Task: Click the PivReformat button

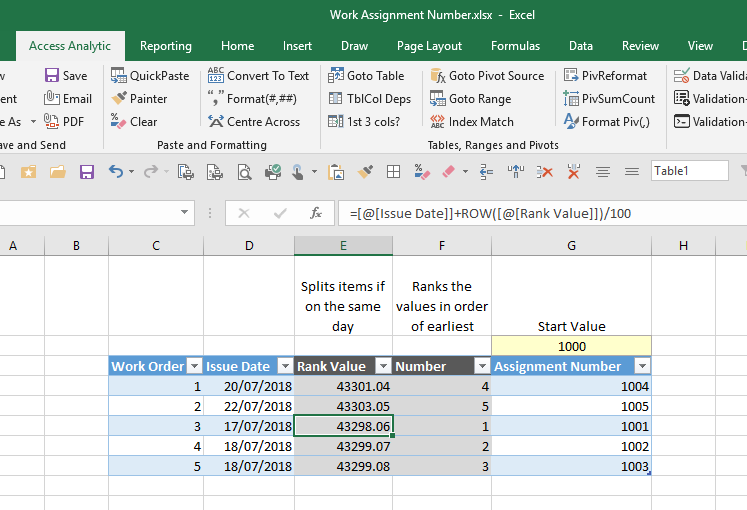Action: (605, 76)
